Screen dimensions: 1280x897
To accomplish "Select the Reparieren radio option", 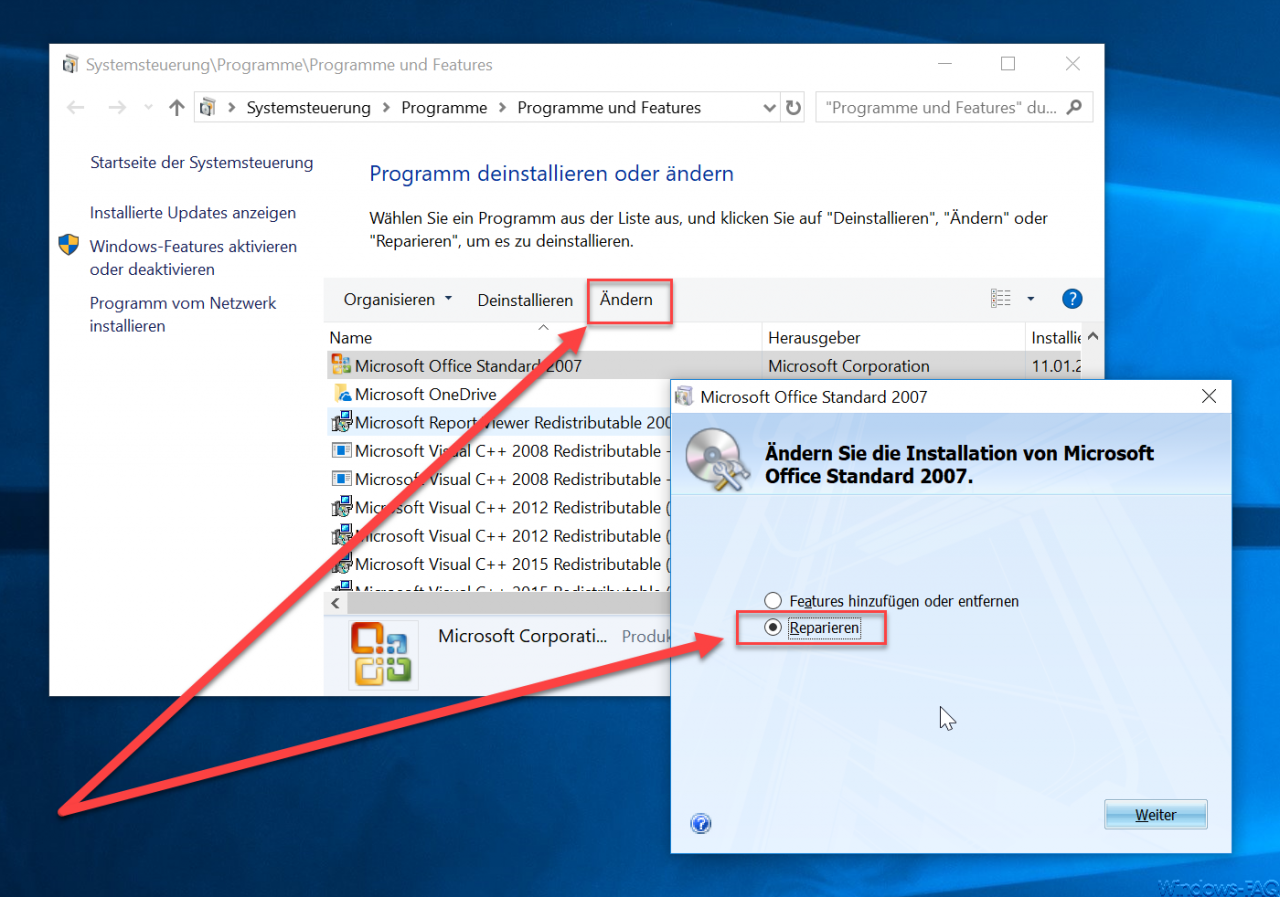I will pyautogui.click(x=812, y=628).
